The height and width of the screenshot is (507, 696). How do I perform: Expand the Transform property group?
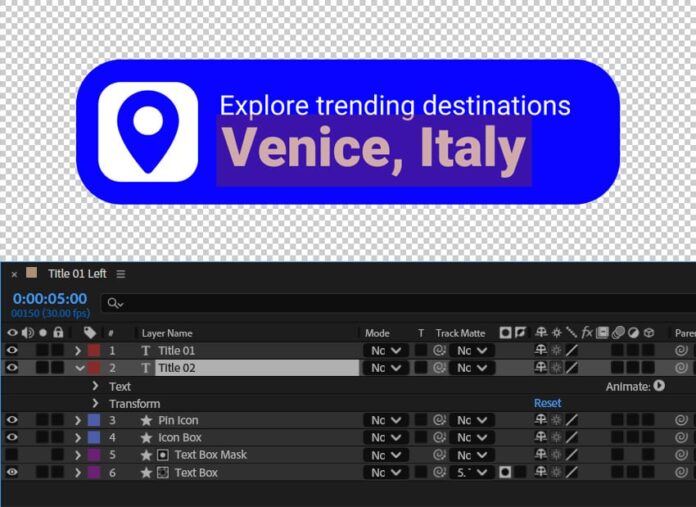click(x=95, y=404)
